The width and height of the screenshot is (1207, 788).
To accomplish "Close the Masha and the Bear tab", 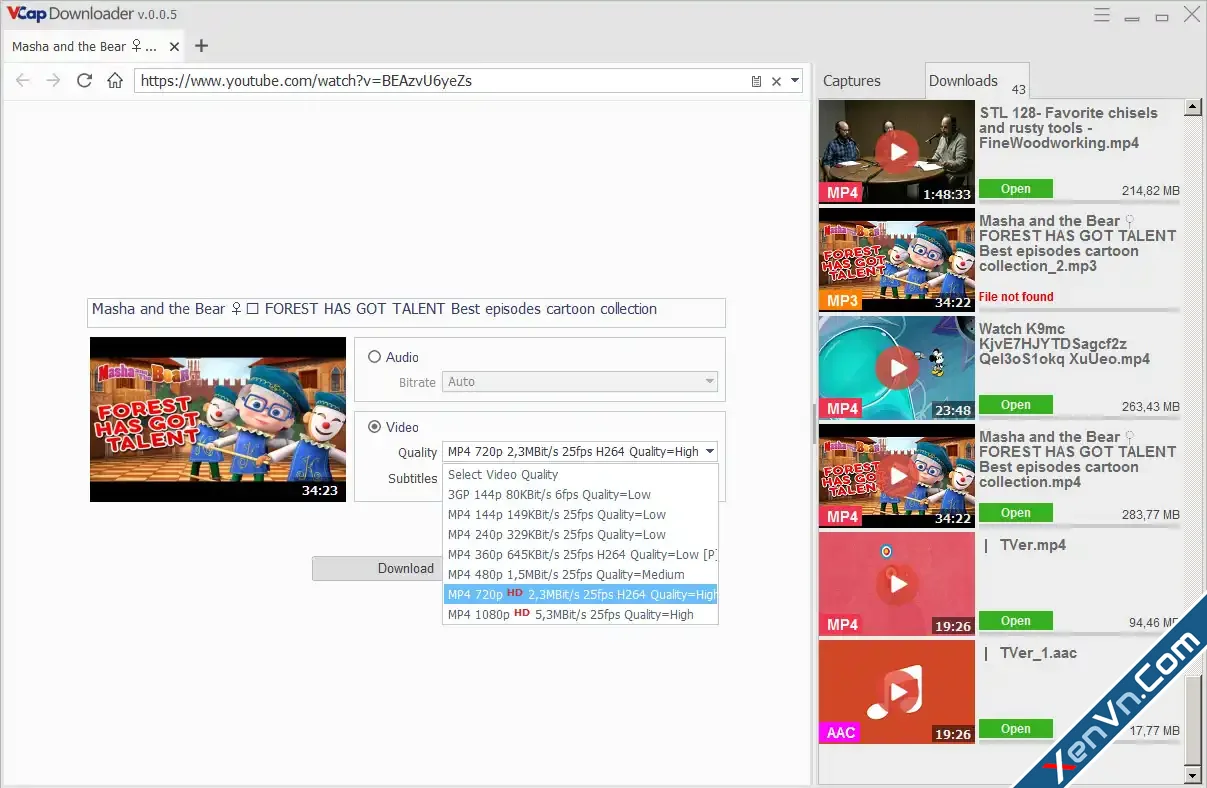I will [x=175, y=46].
